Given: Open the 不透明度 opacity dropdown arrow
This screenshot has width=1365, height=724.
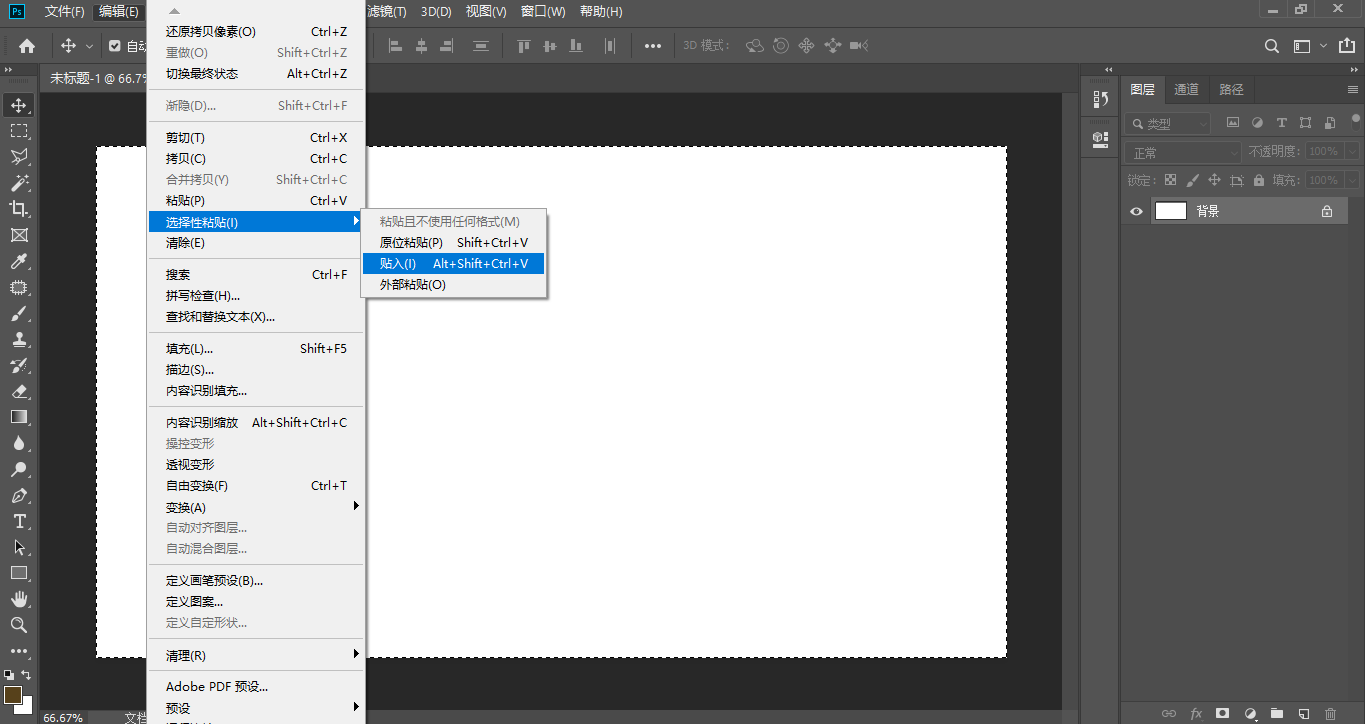Looking at the screenshot, I should click(x=1352, y=152).
